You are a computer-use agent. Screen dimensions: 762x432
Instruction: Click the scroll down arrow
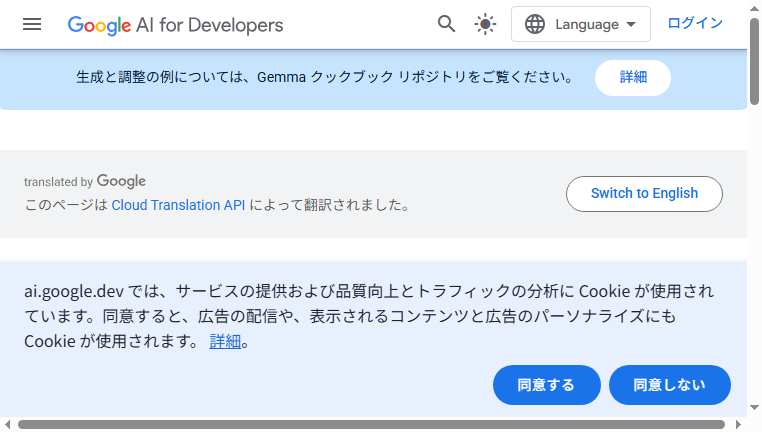754,407
